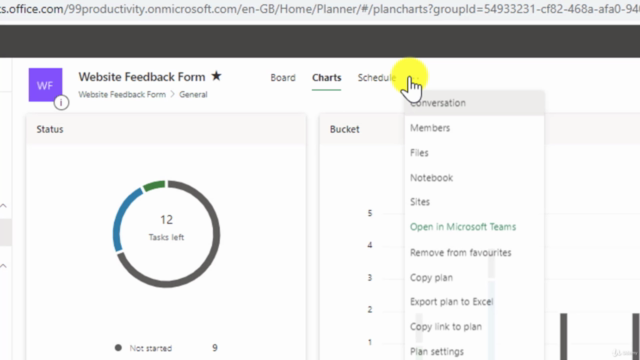The width and height of the screenshot is (640, 360).
Task: Open plan info circle icon
Action: coord(61,102)
